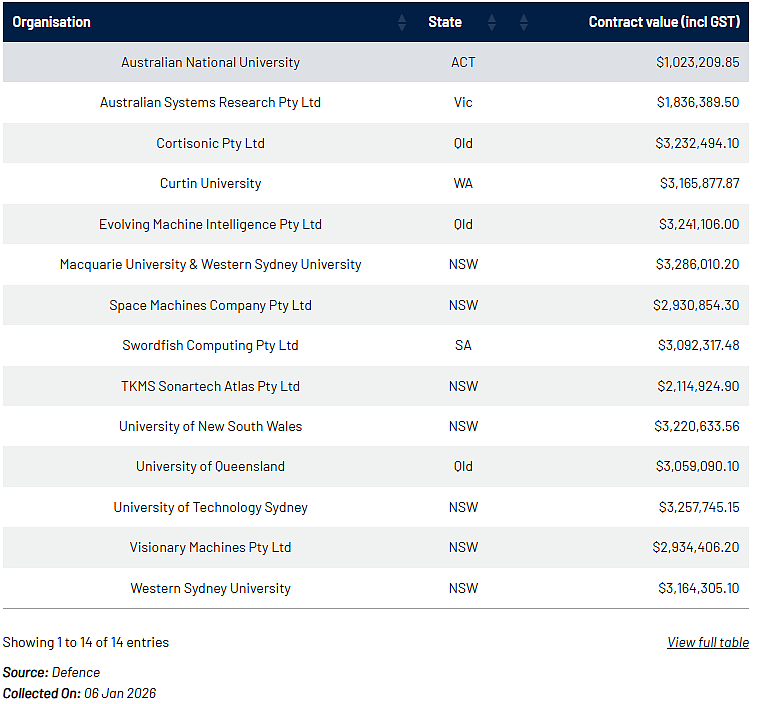Click the Cortisonic Pty Ltd organisation cell
This screenshot has height=704, width=763.
click(x=210, y=143)
